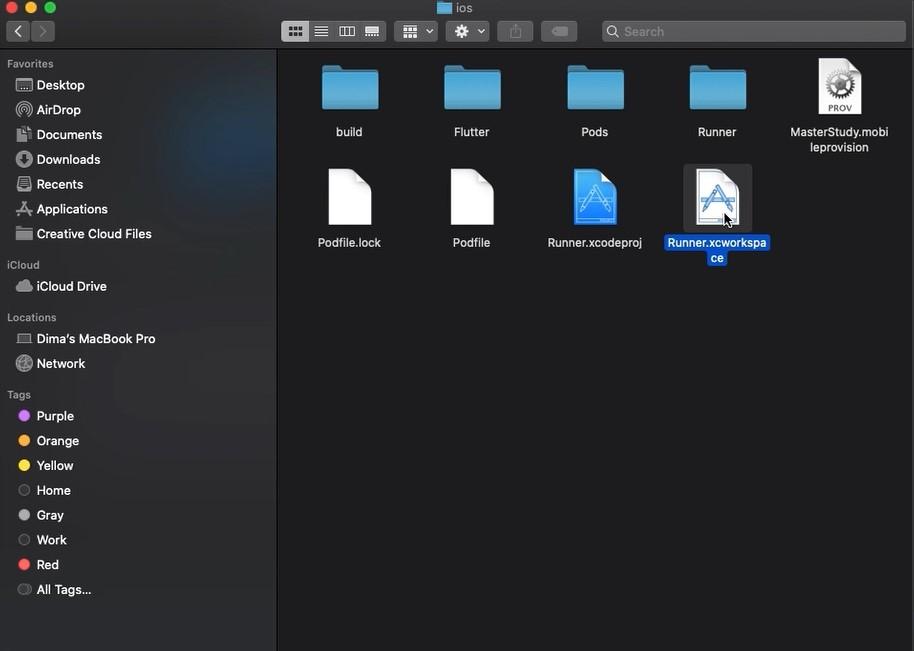
Task: Select the Pods folder
Action: coord(595,89)
